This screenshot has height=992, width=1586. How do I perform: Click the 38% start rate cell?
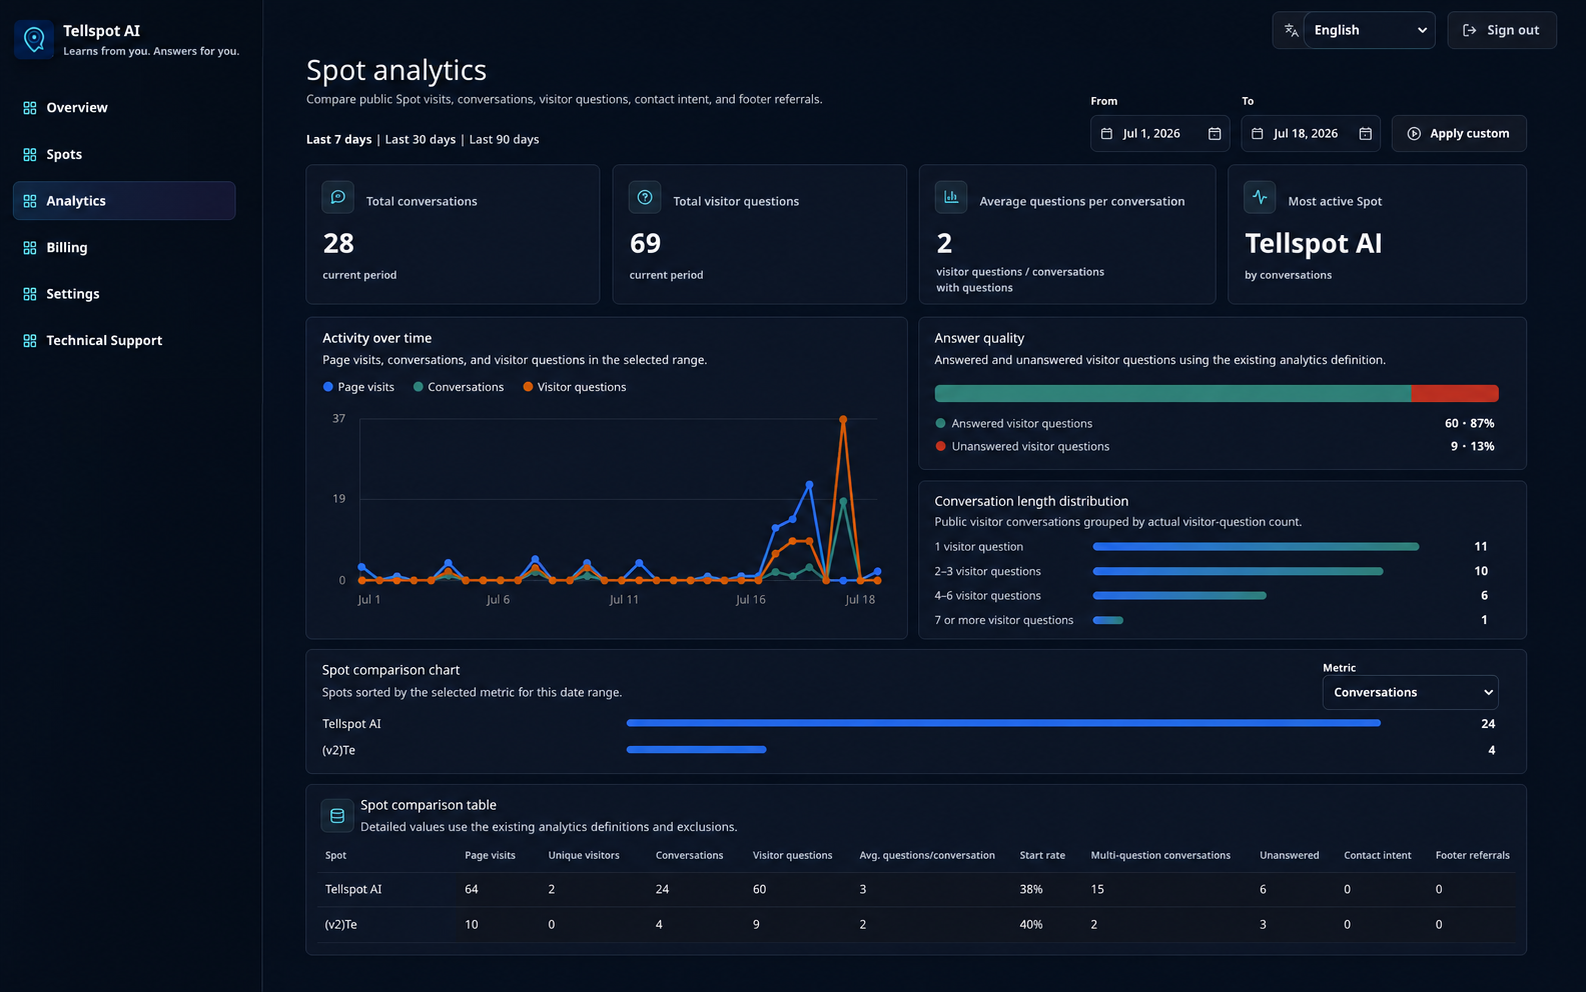(1031, 890)
